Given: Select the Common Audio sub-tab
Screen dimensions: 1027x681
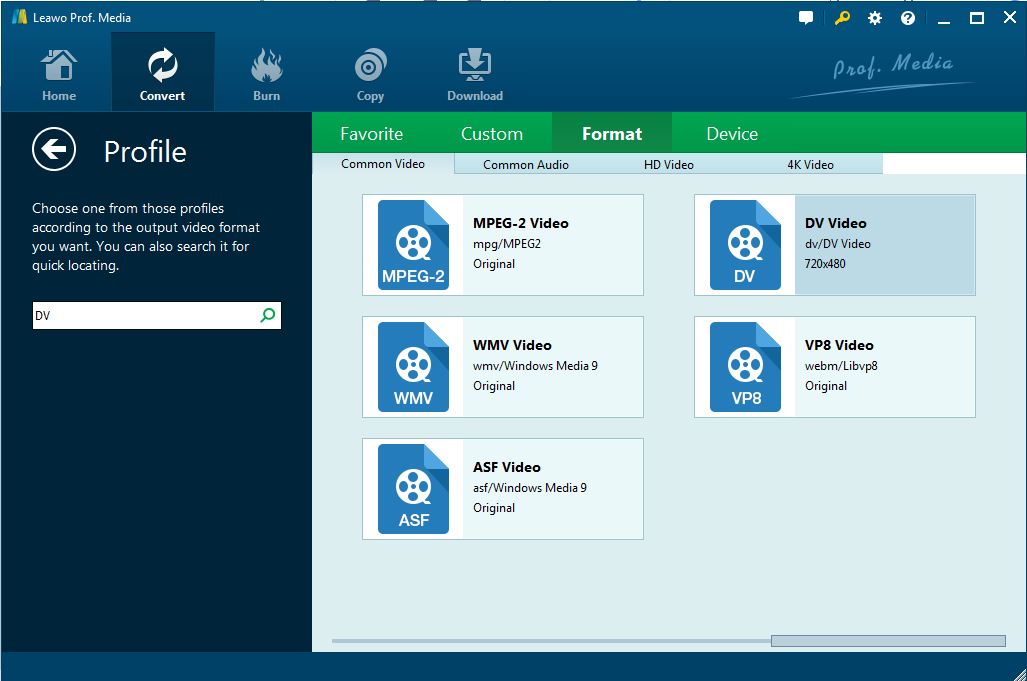Looking at the screenshot, I should point(526,165).
